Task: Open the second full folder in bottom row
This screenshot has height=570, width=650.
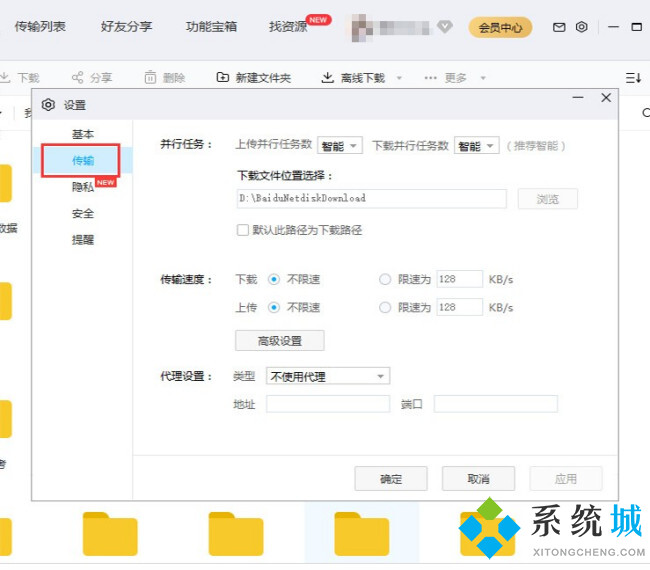Action: click(236, 534)
